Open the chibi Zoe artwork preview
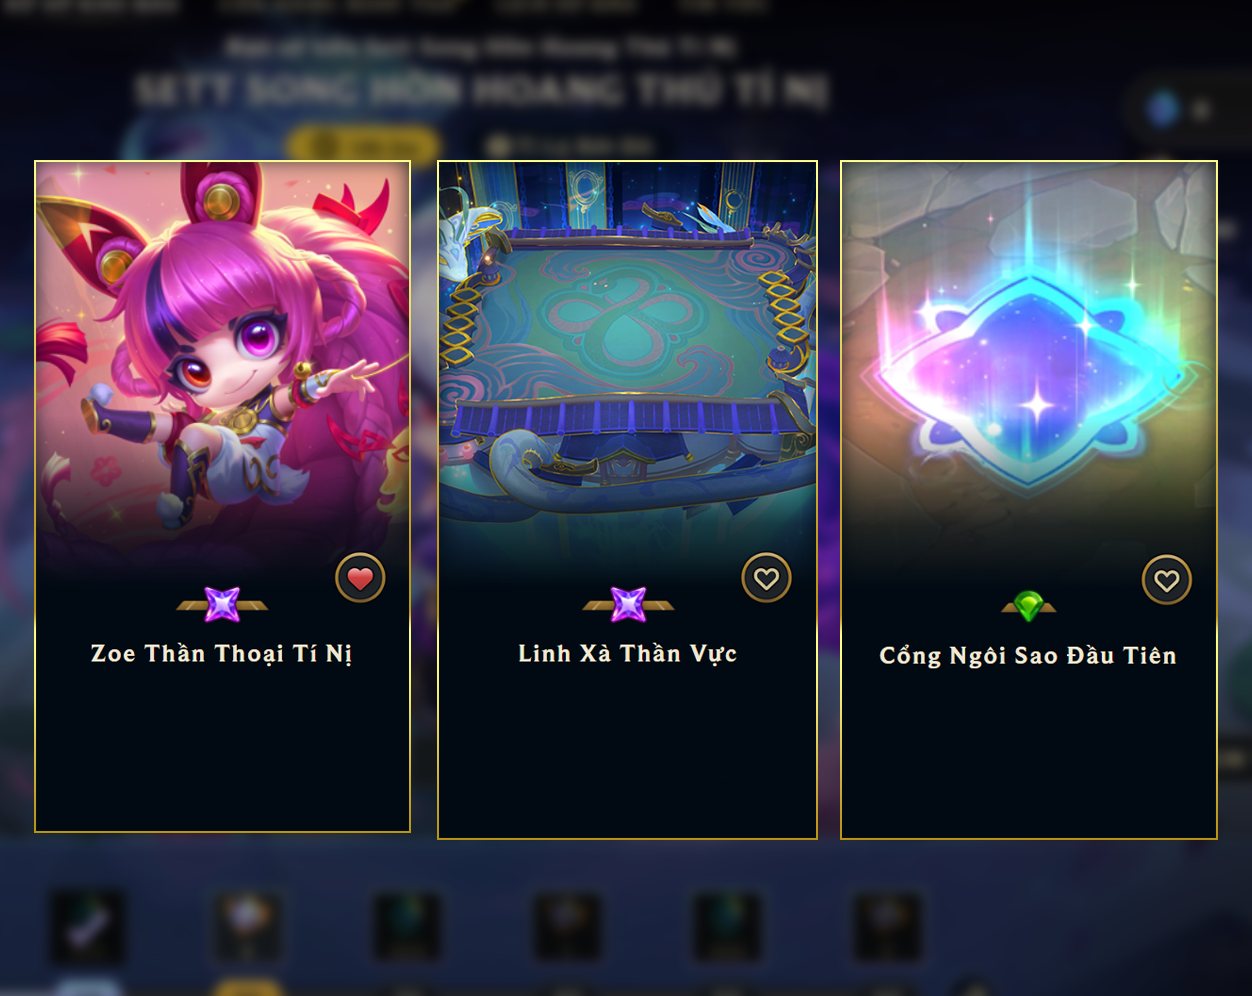This screenshot has width=1252, height=996. coord(223,360)
